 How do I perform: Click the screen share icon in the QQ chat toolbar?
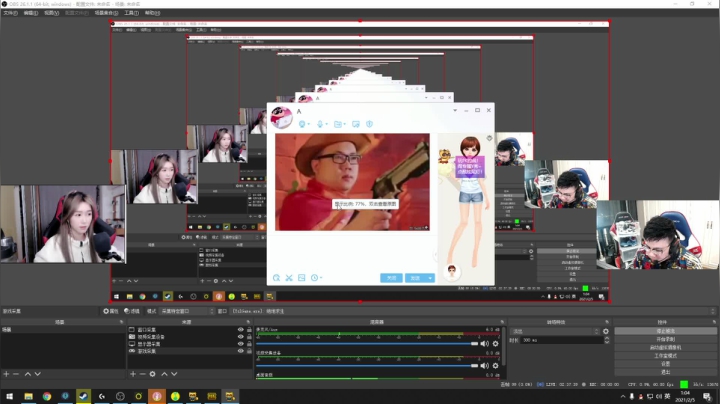[356, 124]
